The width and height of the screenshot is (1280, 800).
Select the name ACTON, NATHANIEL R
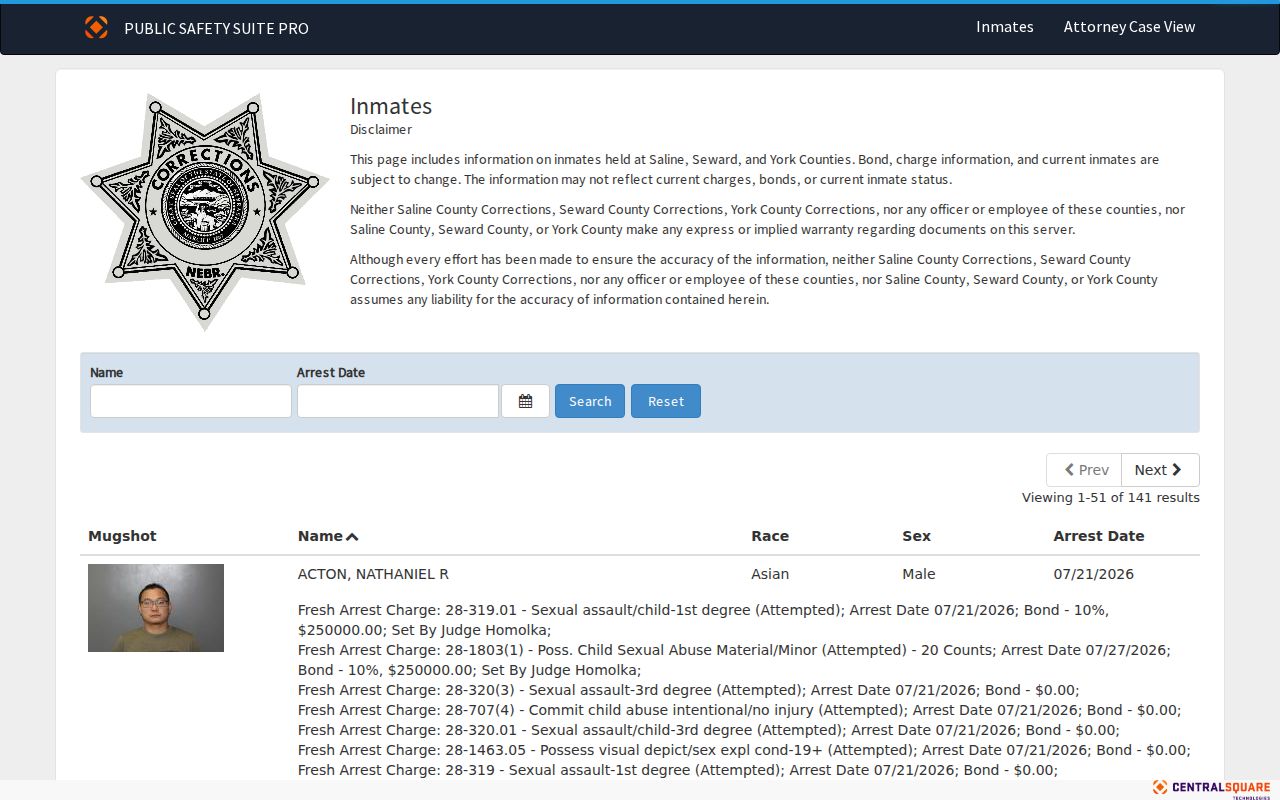pos(373,574)
